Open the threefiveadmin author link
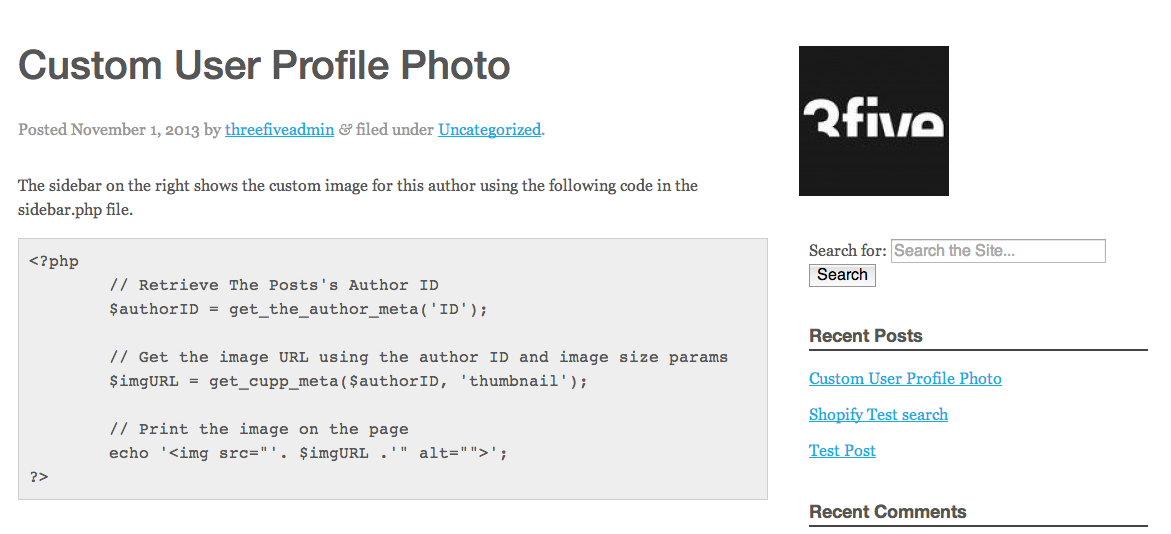 tap(279, 129)
